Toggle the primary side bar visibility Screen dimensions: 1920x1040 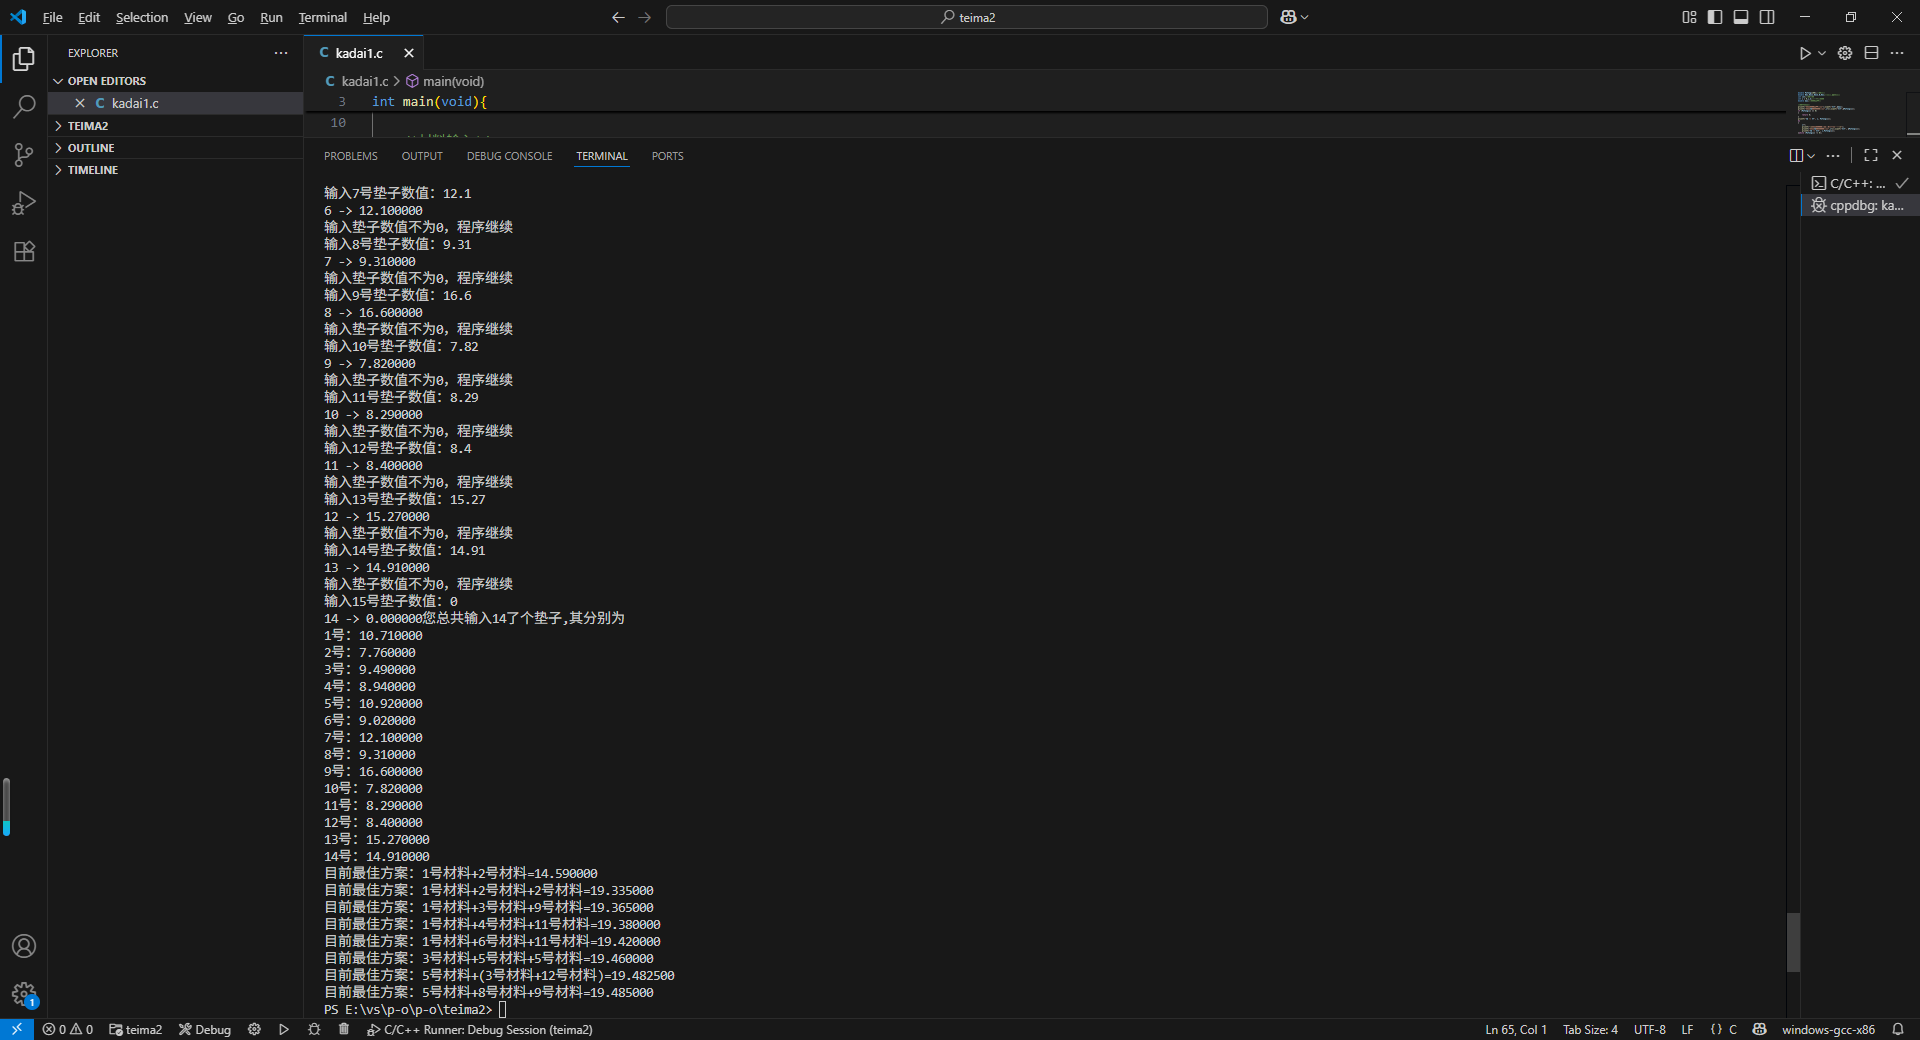tap(1715, 17)
